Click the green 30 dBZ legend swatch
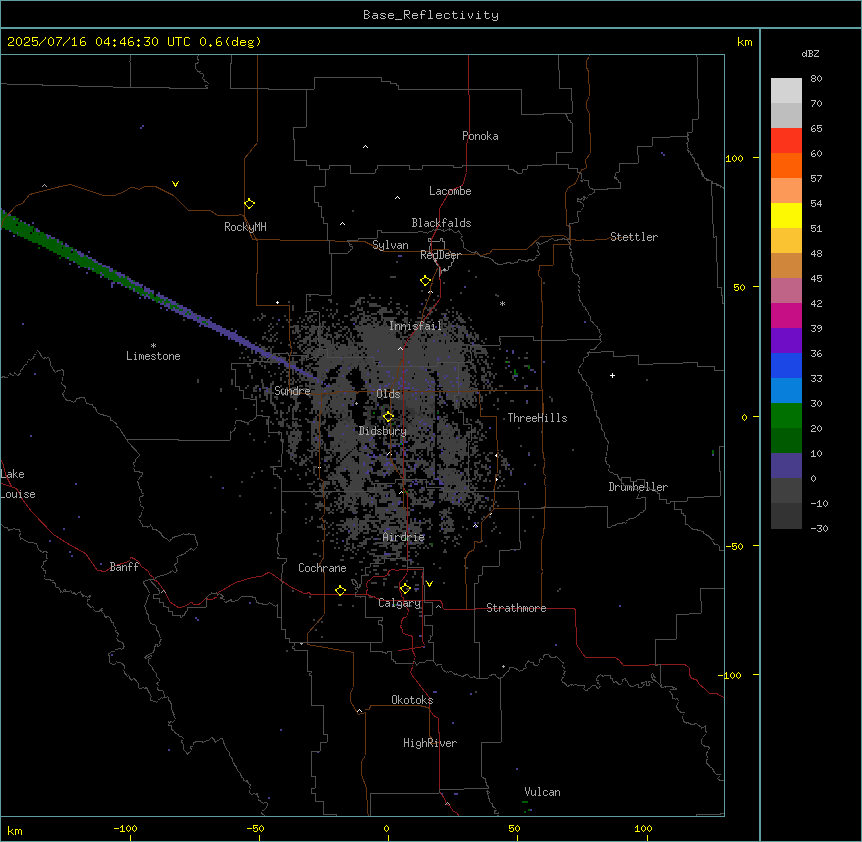This screenshot has width=862, height=842. [786, 416]
